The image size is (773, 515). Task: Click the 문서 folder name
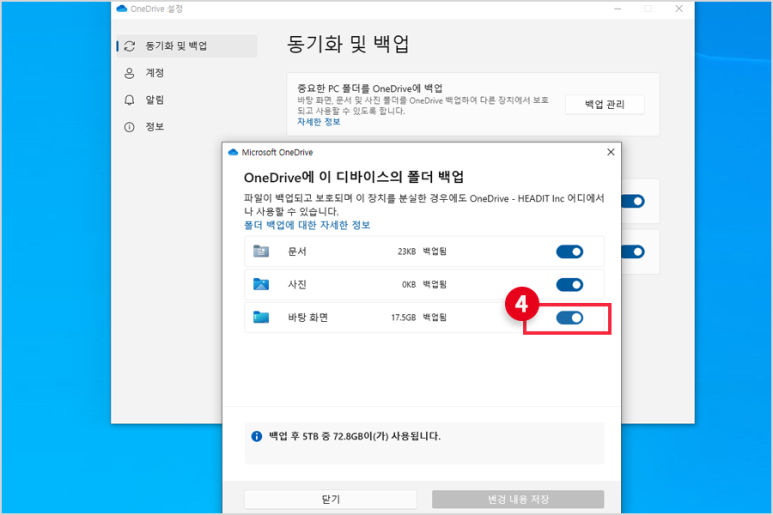click(x=297, y=251)
